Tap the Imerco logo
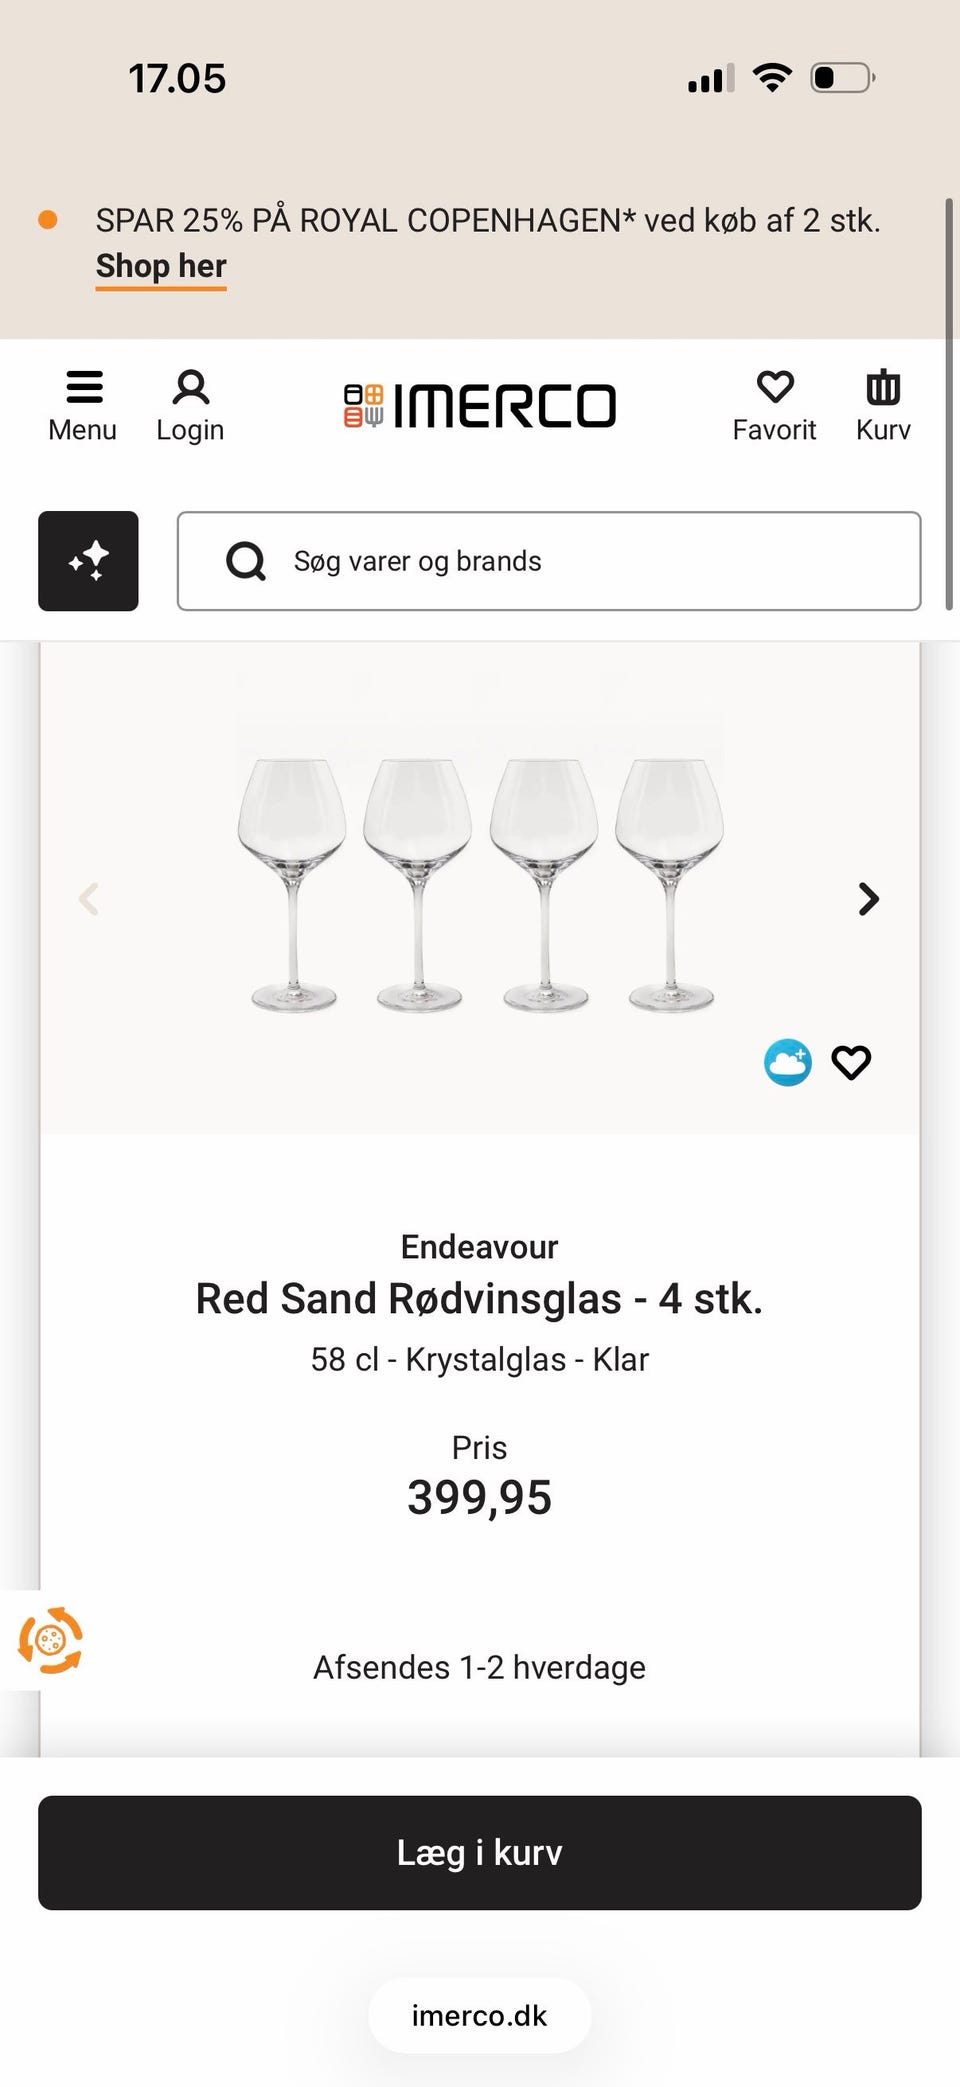The image size is (960, 2087). pos(480,405)
